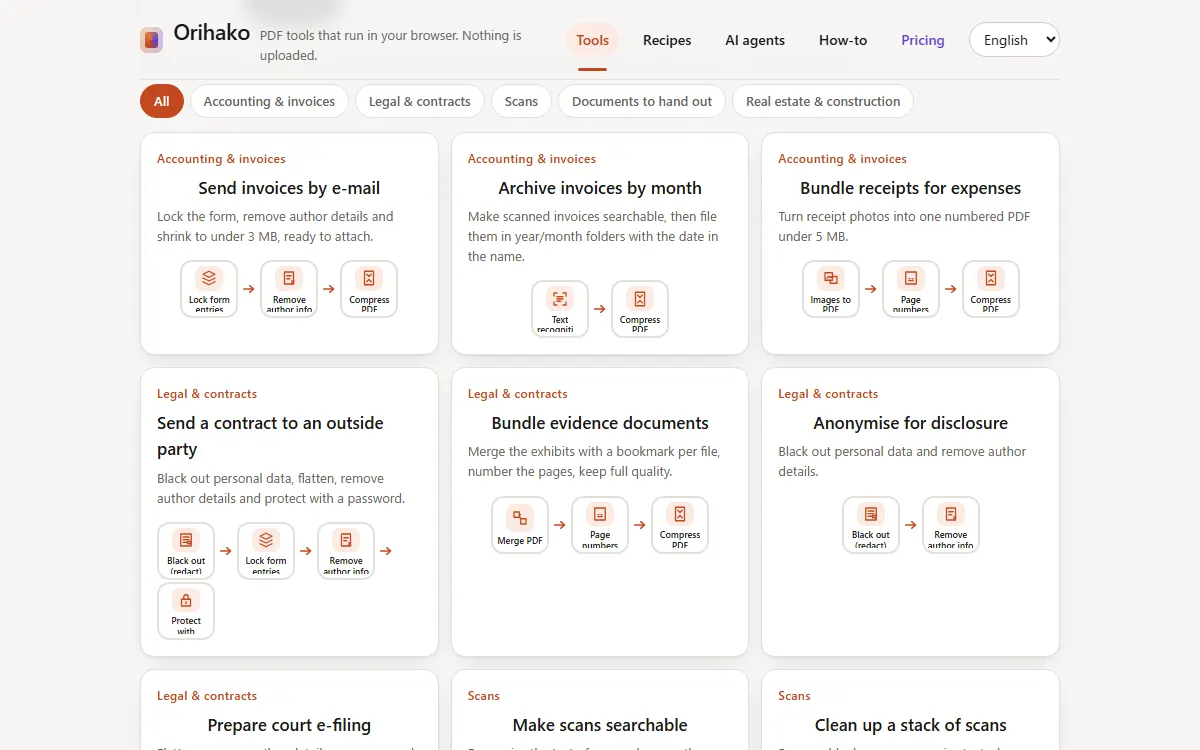This screenshot has width=1200, height=750.
Task: Switch to the Tools tab
Action: pos(592,40)
